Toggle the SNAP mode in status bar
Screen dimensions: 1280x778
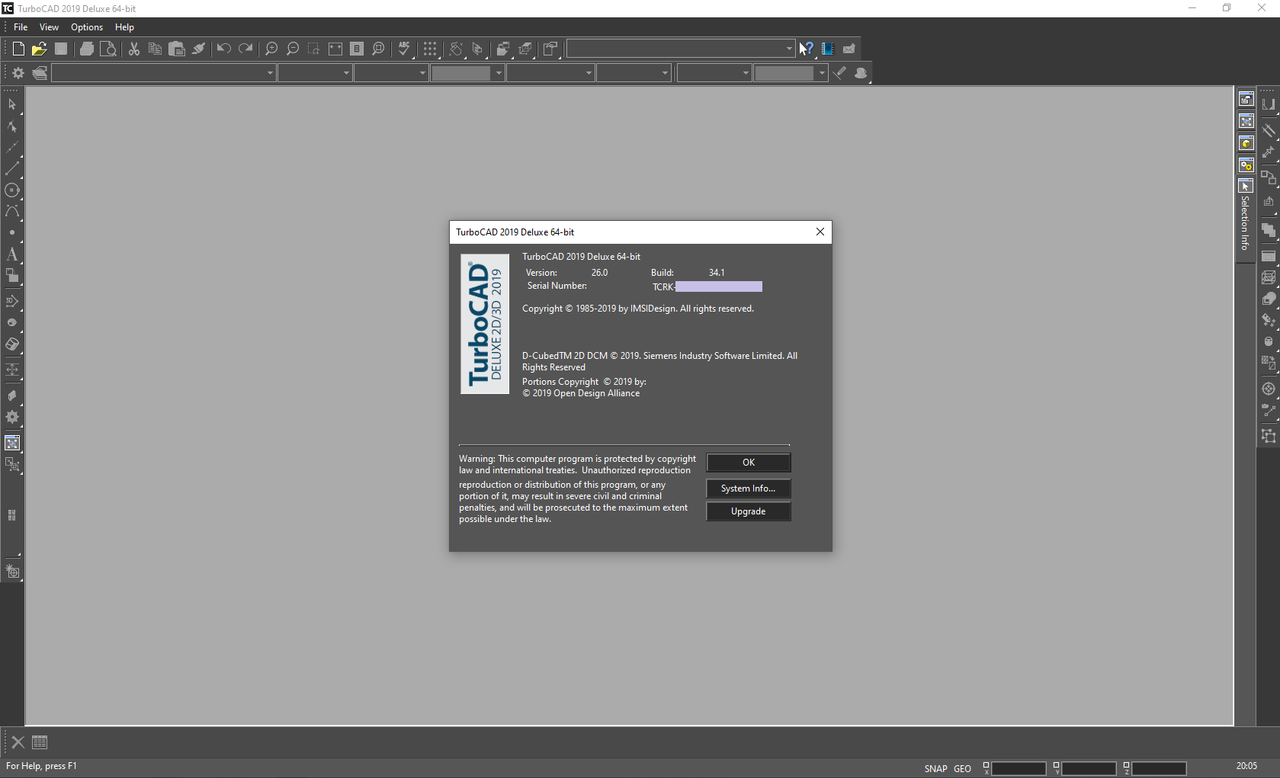(x=936, y=769)
